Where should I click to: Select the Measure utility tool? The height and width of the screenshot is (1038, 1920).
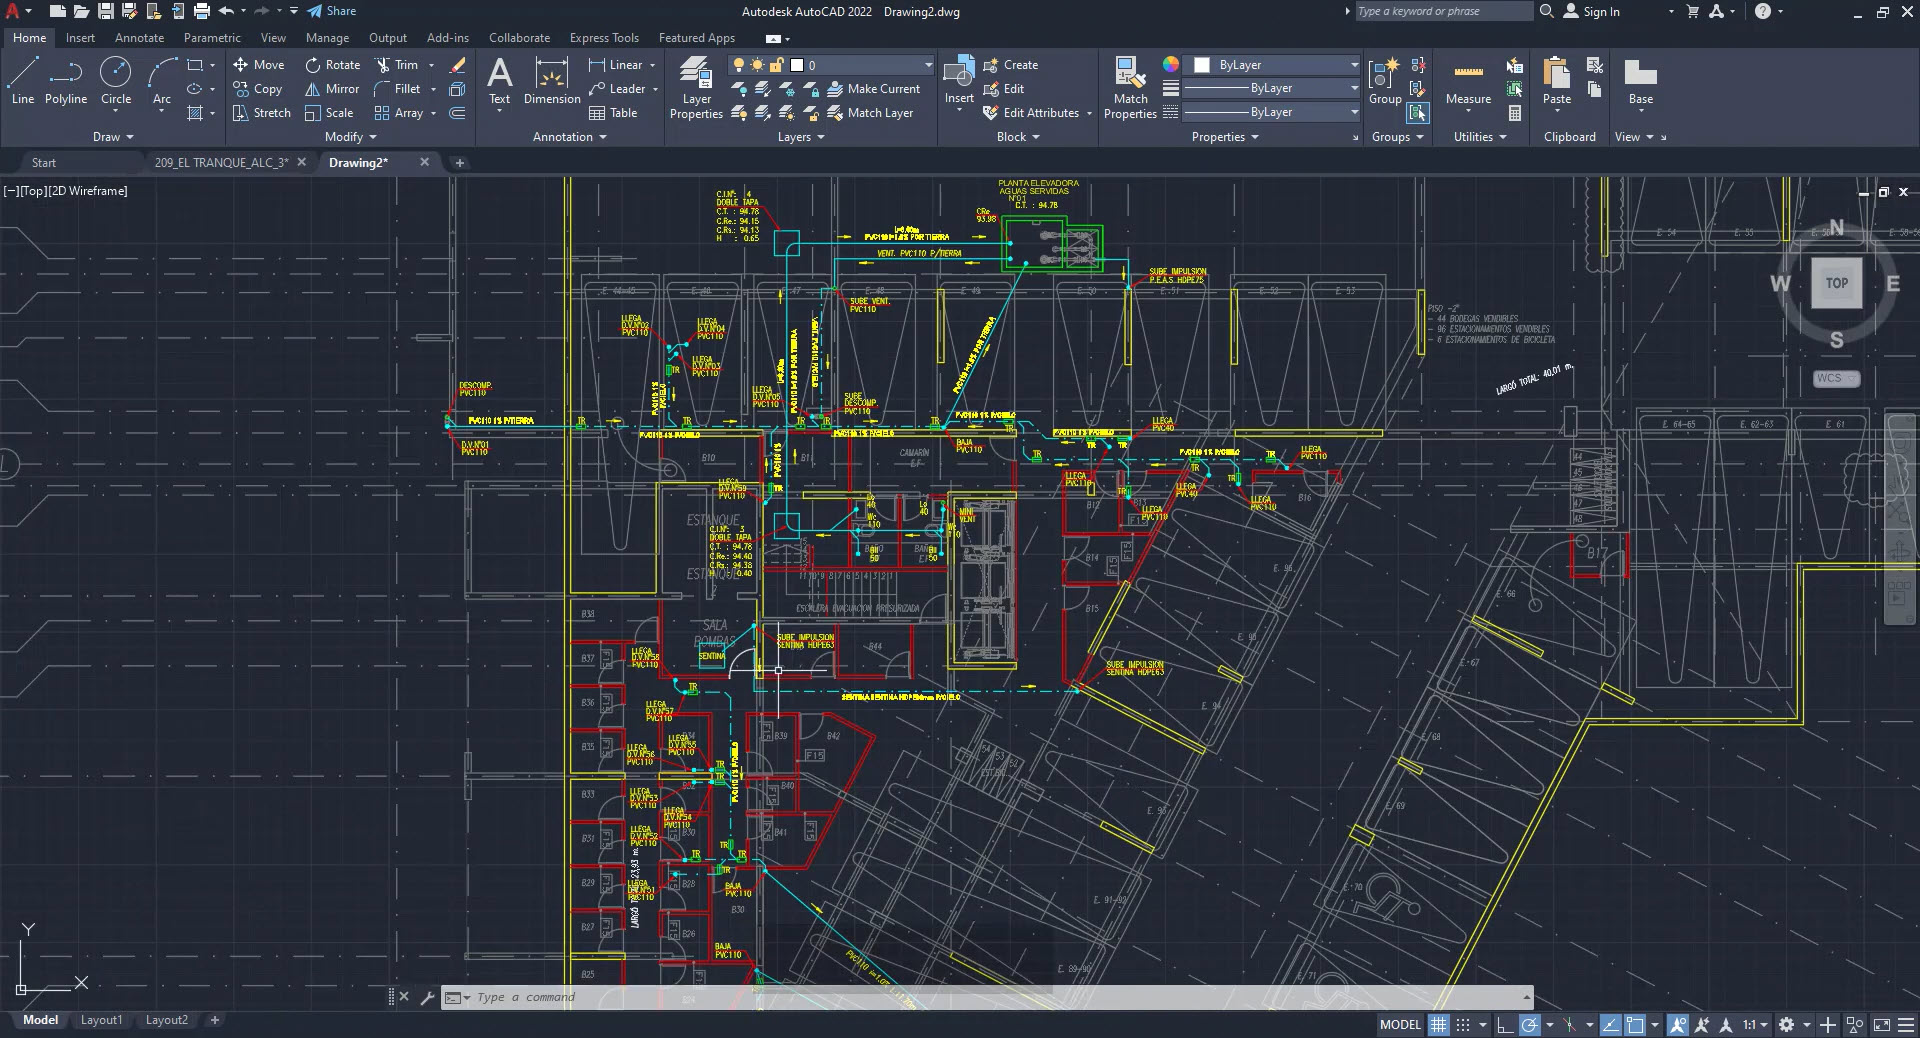pos(1468,80)
